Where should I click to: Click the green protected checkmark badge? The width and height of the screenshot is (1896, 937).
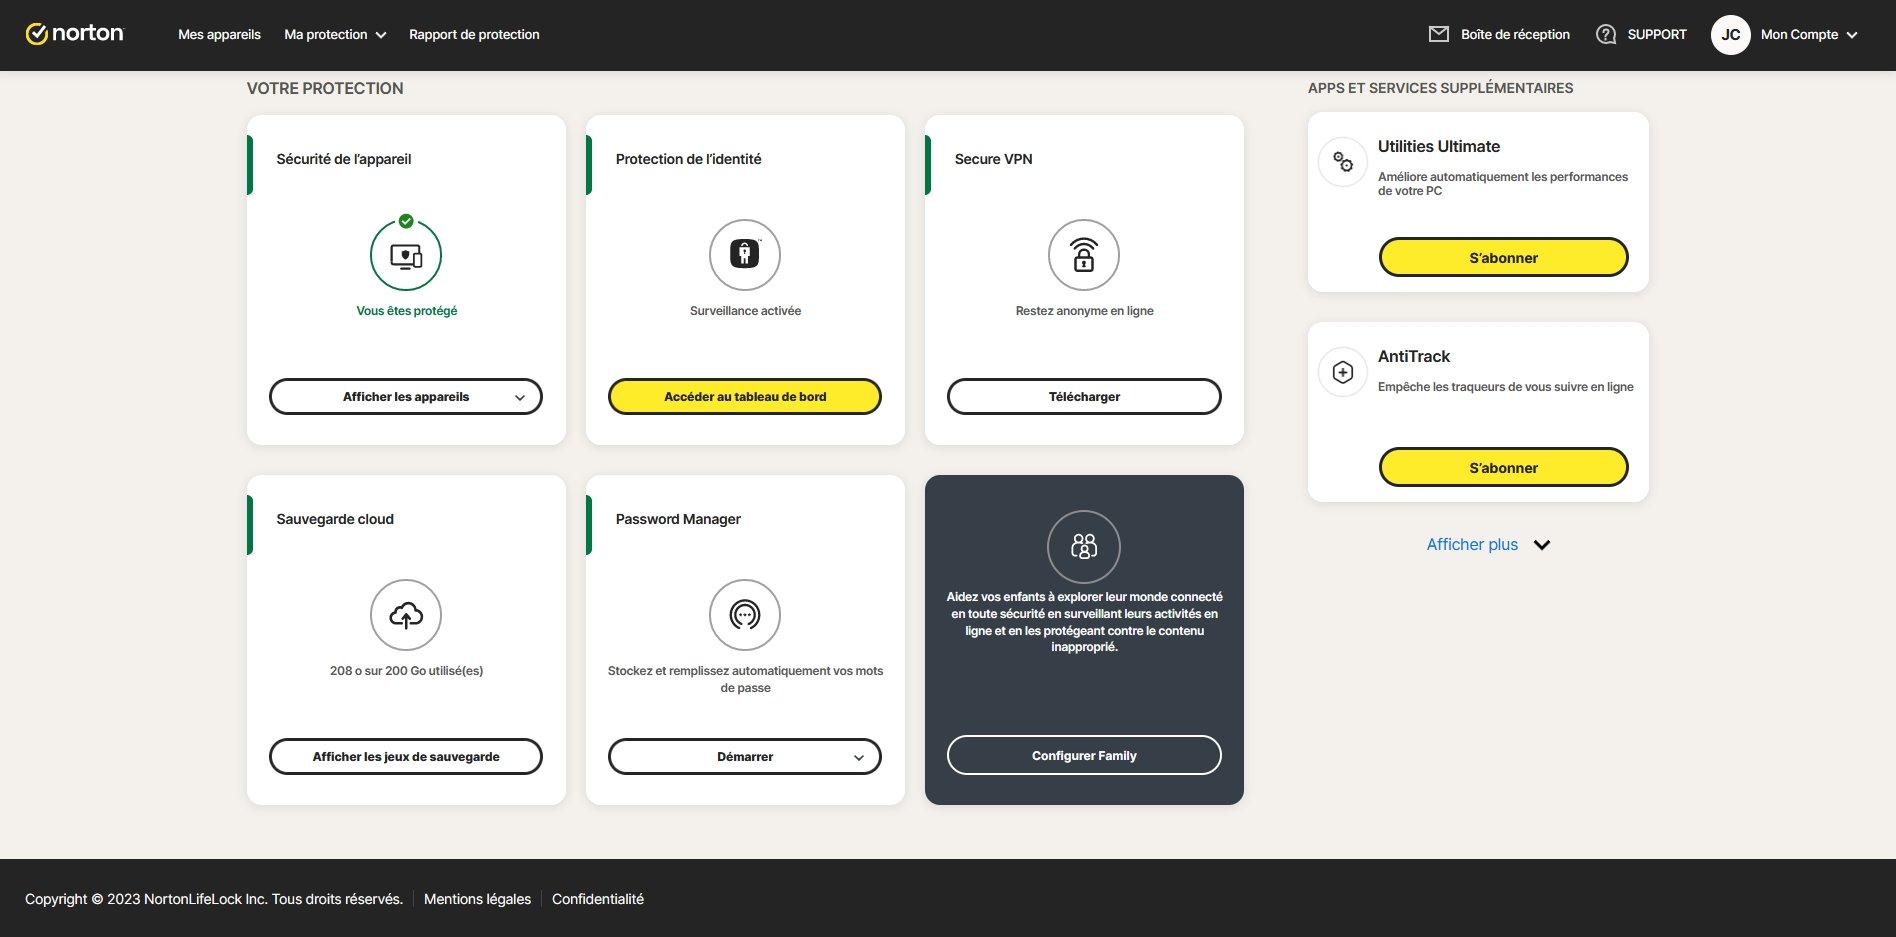pos(406,221)
